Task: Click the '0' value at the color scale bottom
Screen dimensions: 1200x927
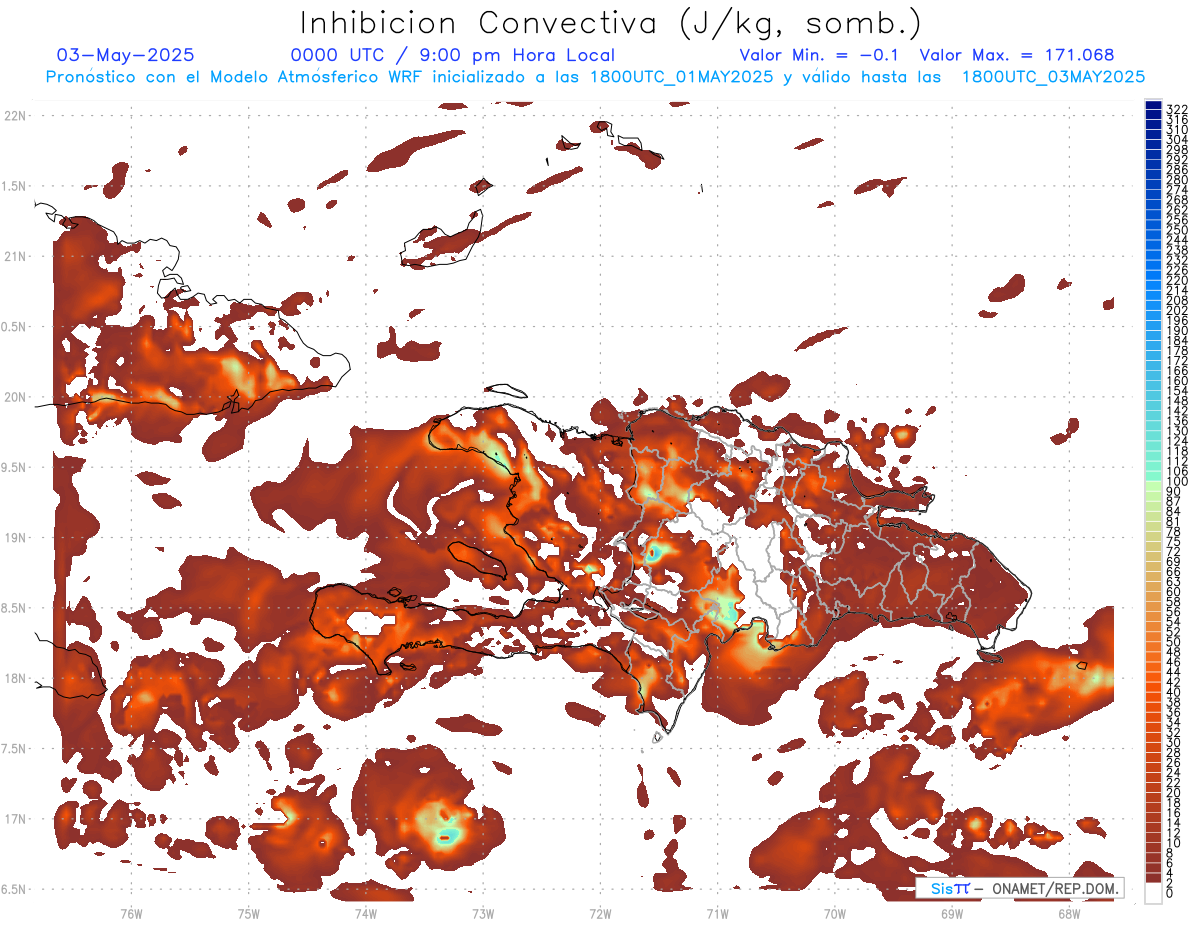Action: [1170, 893]
